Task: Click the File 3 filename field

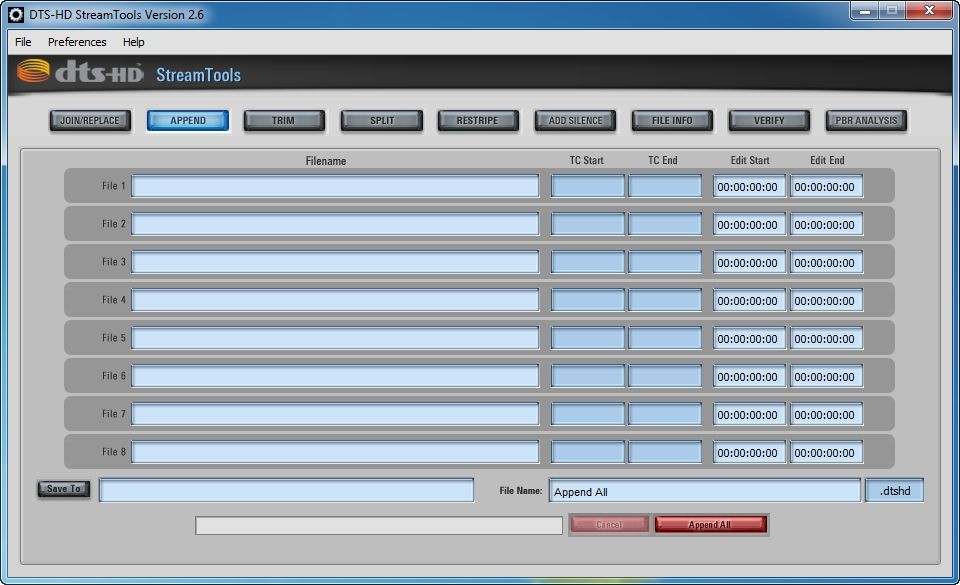Action: coord(336,262)
